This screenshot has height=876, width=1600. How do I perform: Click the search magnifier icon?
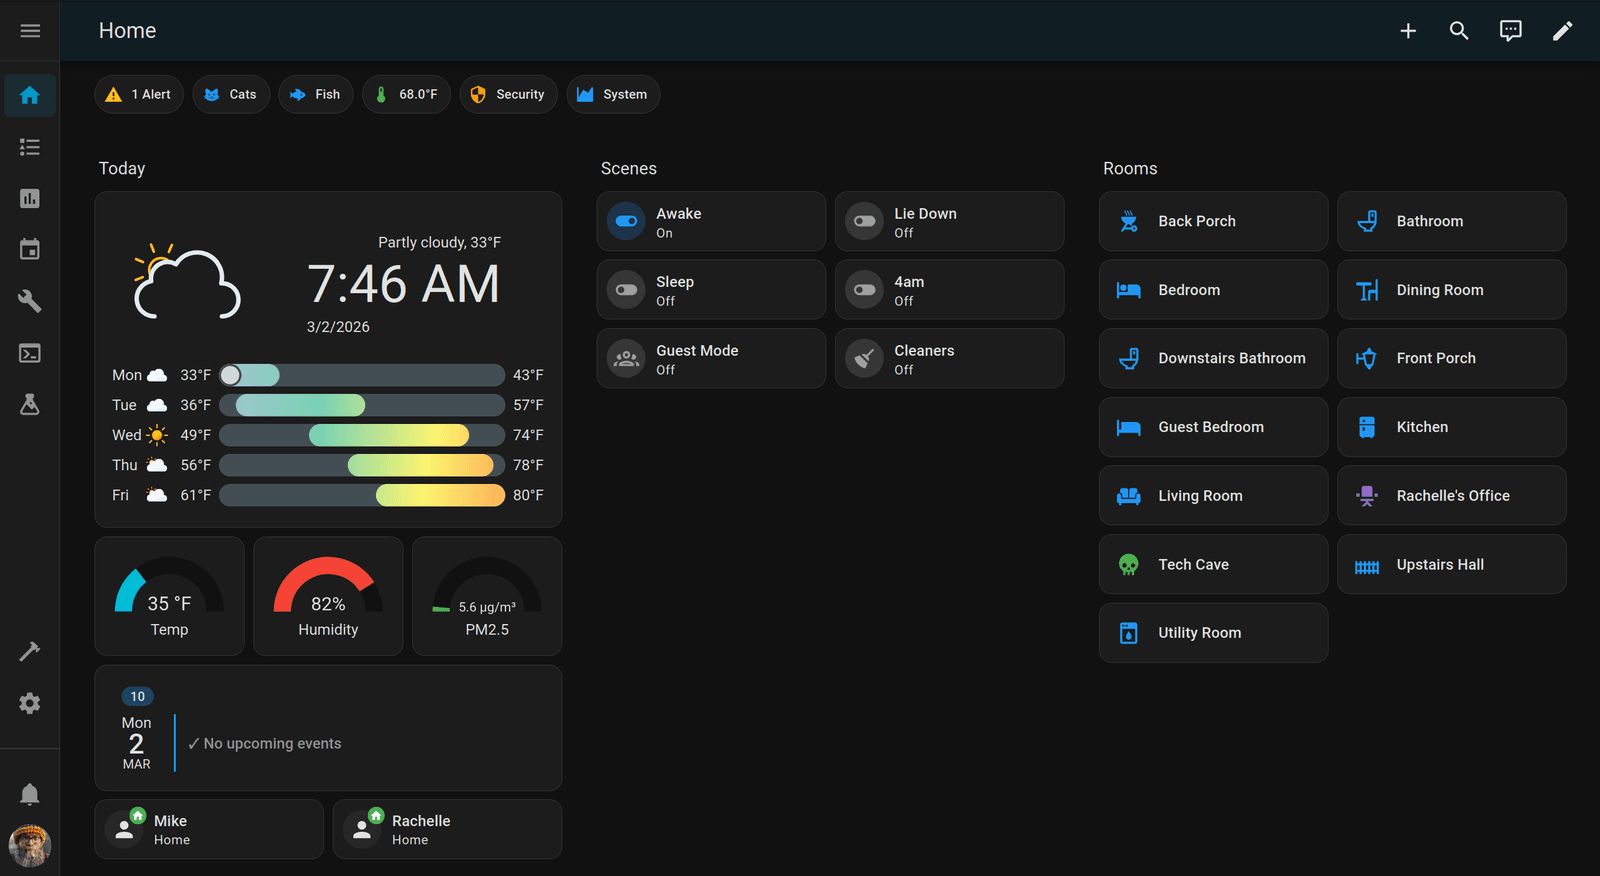[x=1459, y=31]
